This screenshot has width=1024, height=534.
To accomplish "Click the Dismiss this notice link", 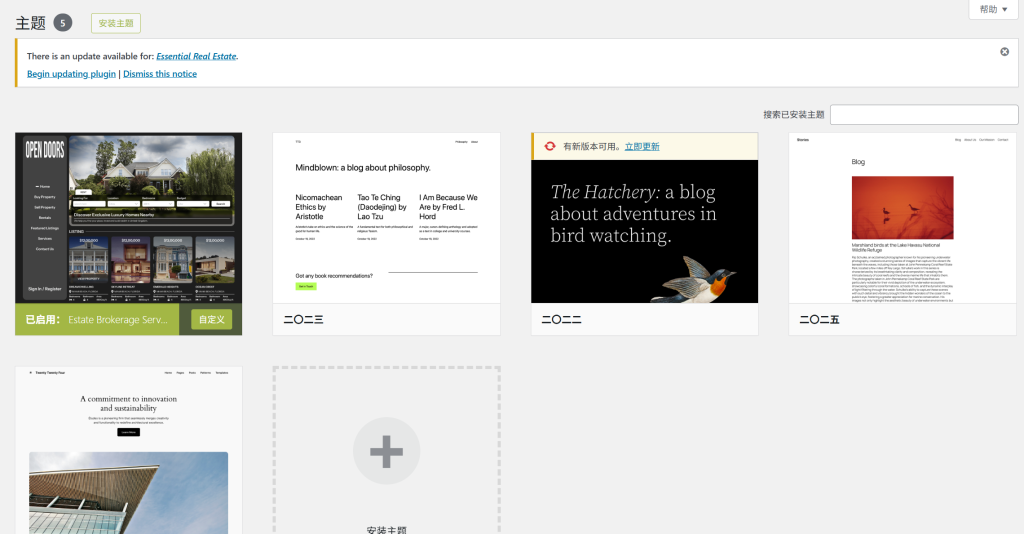I will coord(160,74).
